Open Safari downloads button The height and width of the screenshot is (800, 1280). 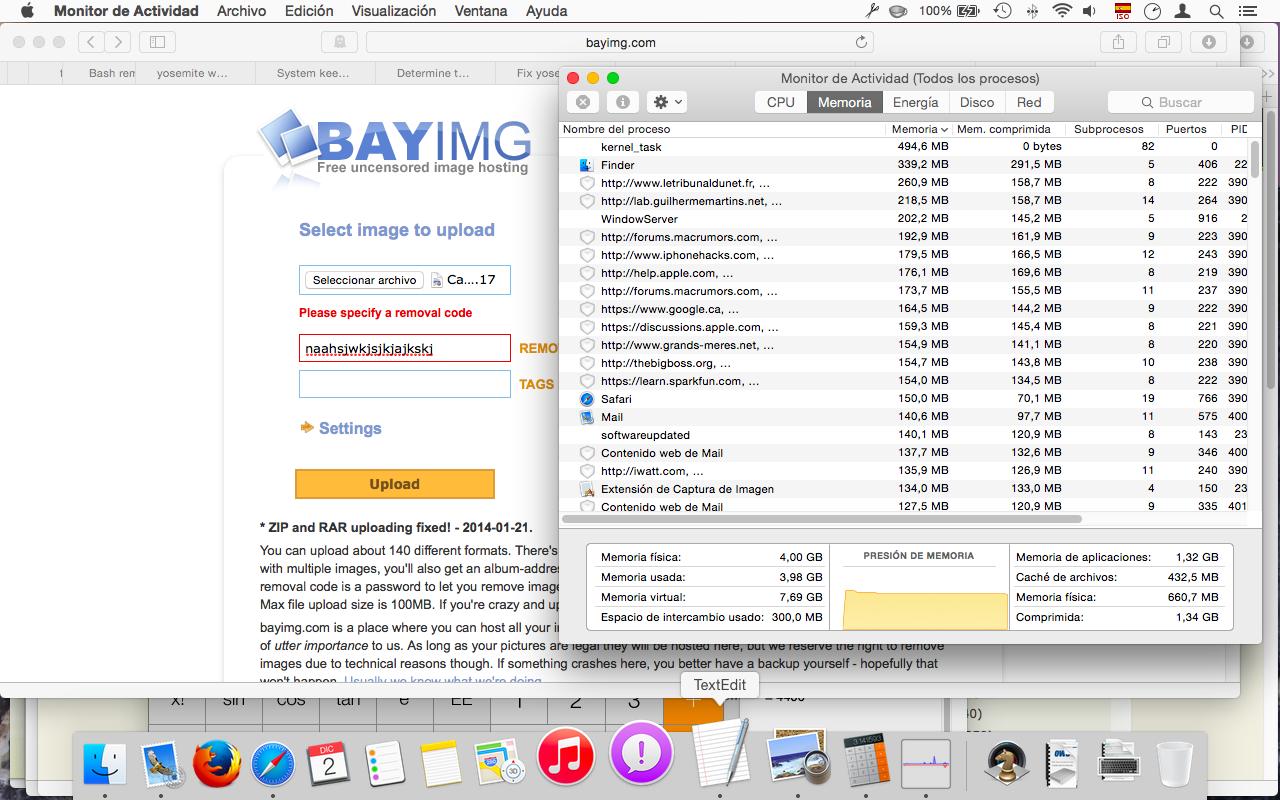click(1209, 42)
